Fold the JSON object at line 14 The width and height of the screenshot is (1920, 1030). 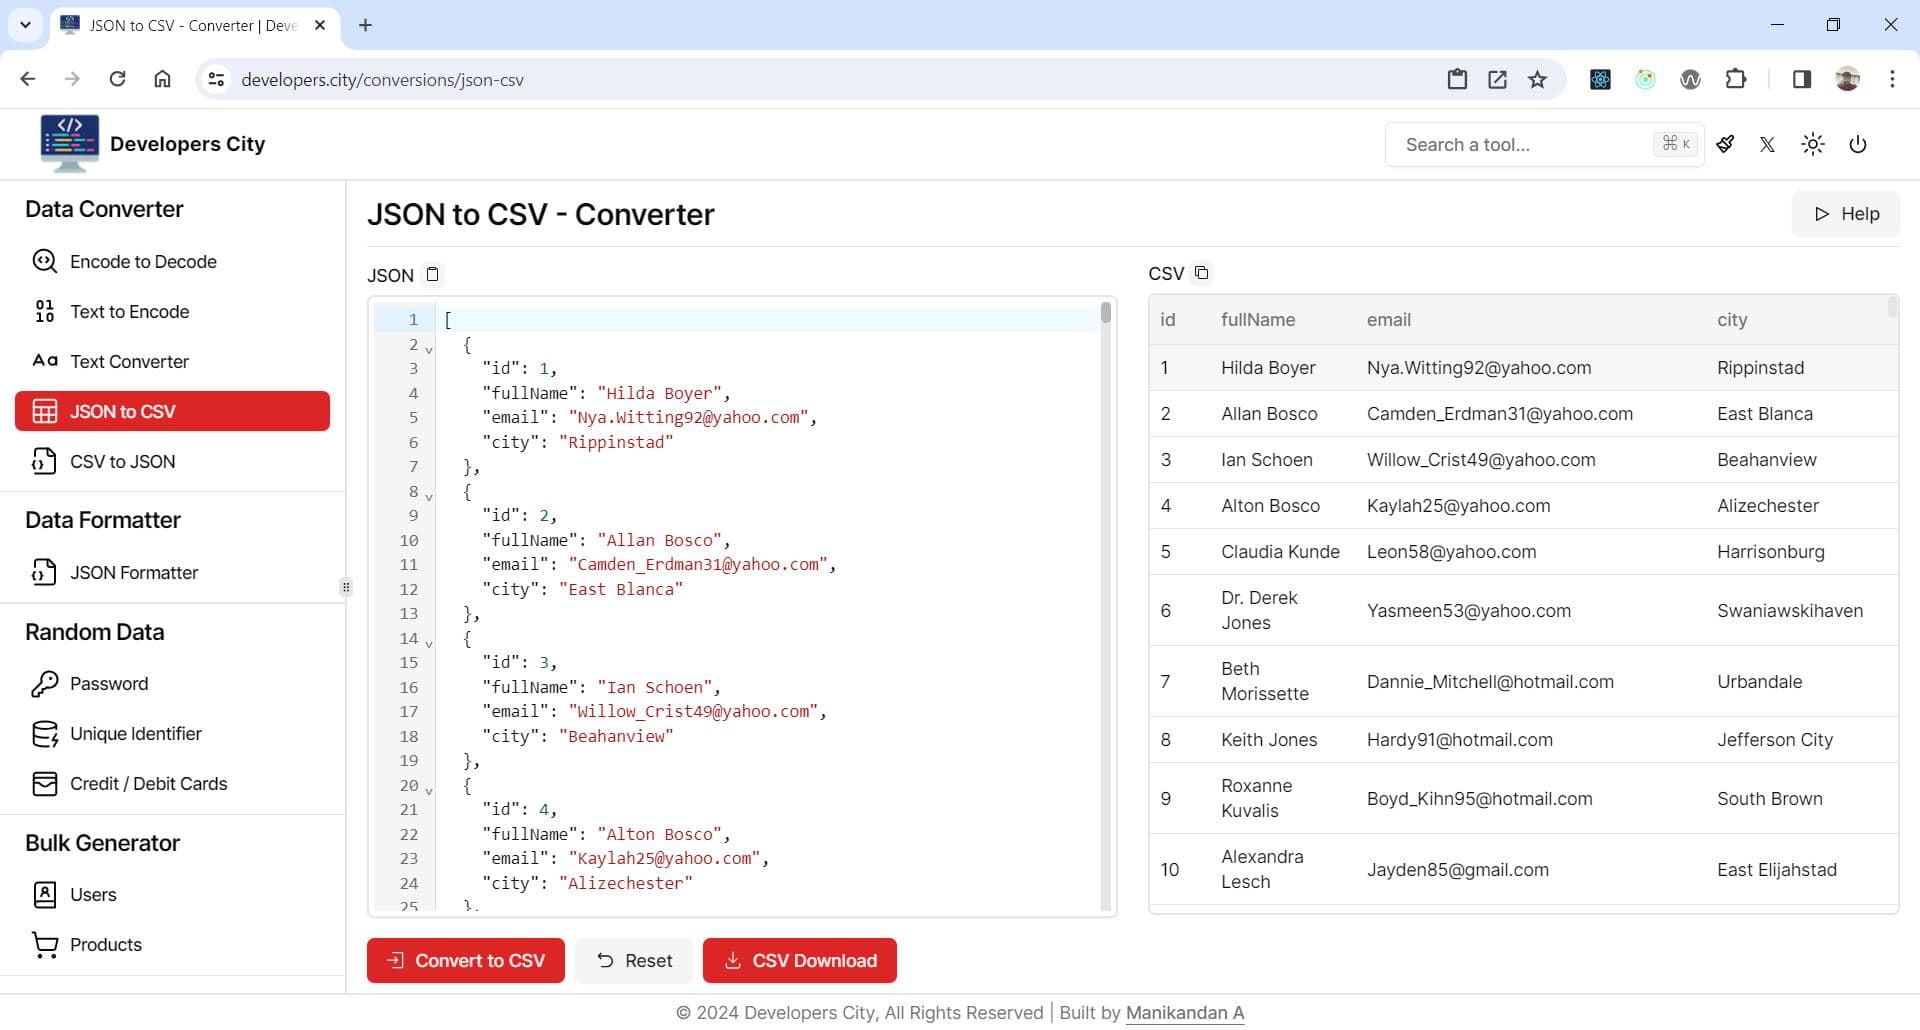click(x=429, y=643)
